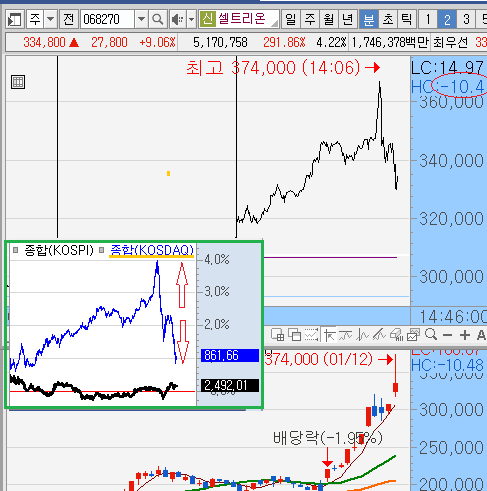Toggle the KOSPI legend square marker
This screenshot has height=491, width=487.
click(x=15, y=250)
